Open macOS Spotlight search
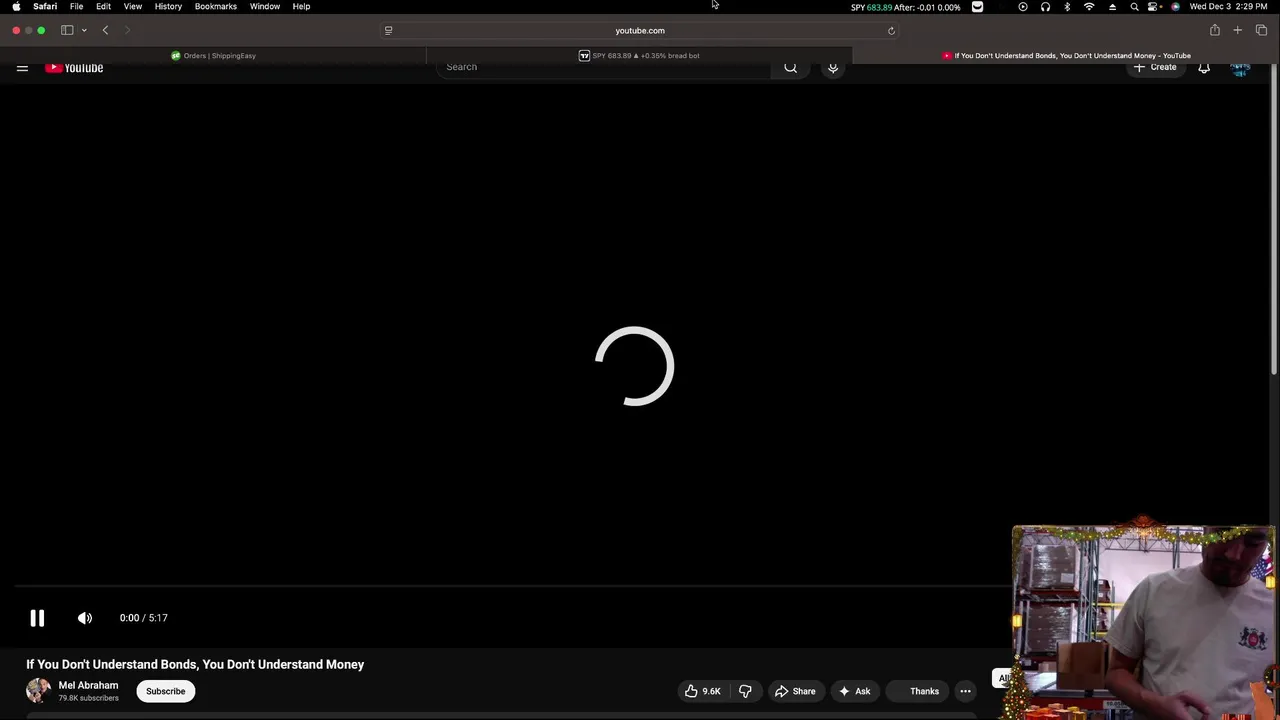1280x720 pixels. (1134, 7)
